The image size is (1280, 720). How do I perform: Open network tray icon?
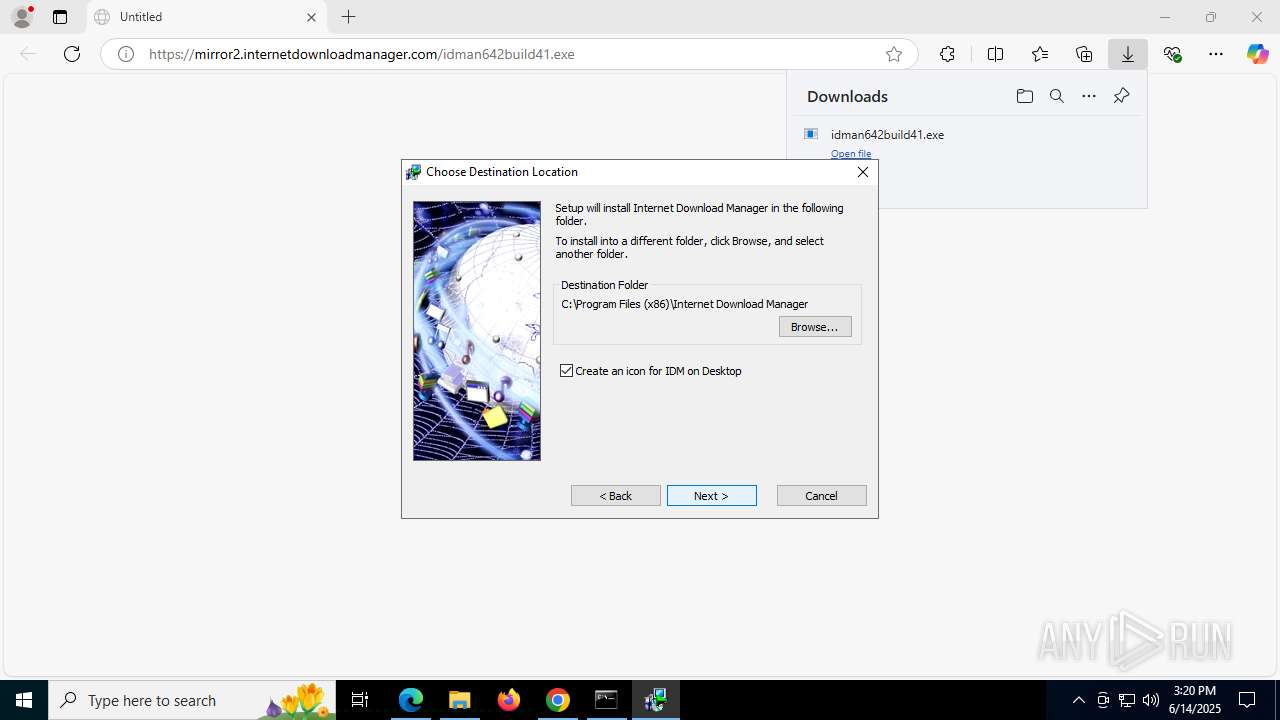pyautogui.click(x=1127, y=700)
